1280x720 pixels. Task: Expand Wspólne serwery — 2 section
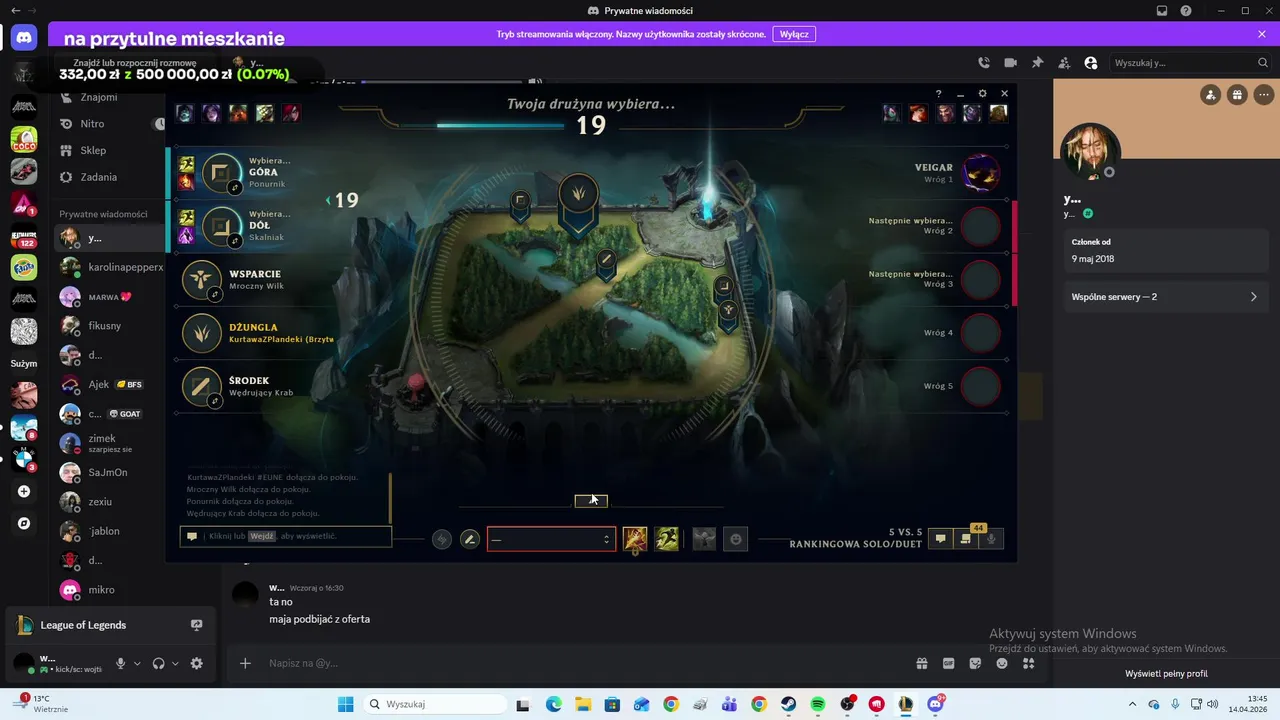tap(1165, 297)
